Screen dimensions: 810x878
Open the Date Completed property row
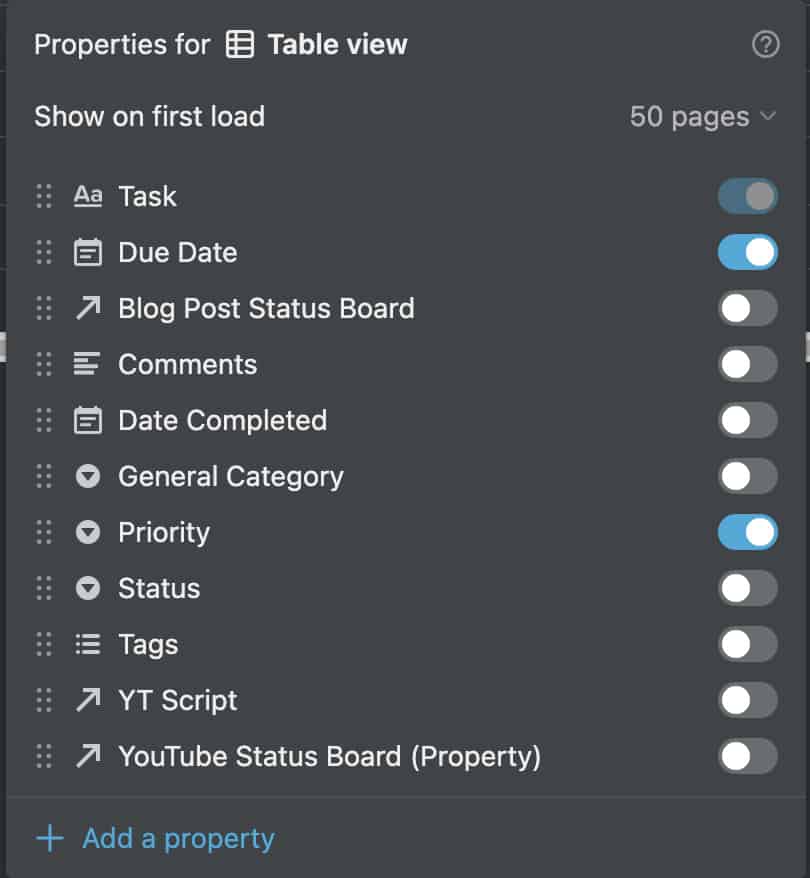tap(405, 420)
